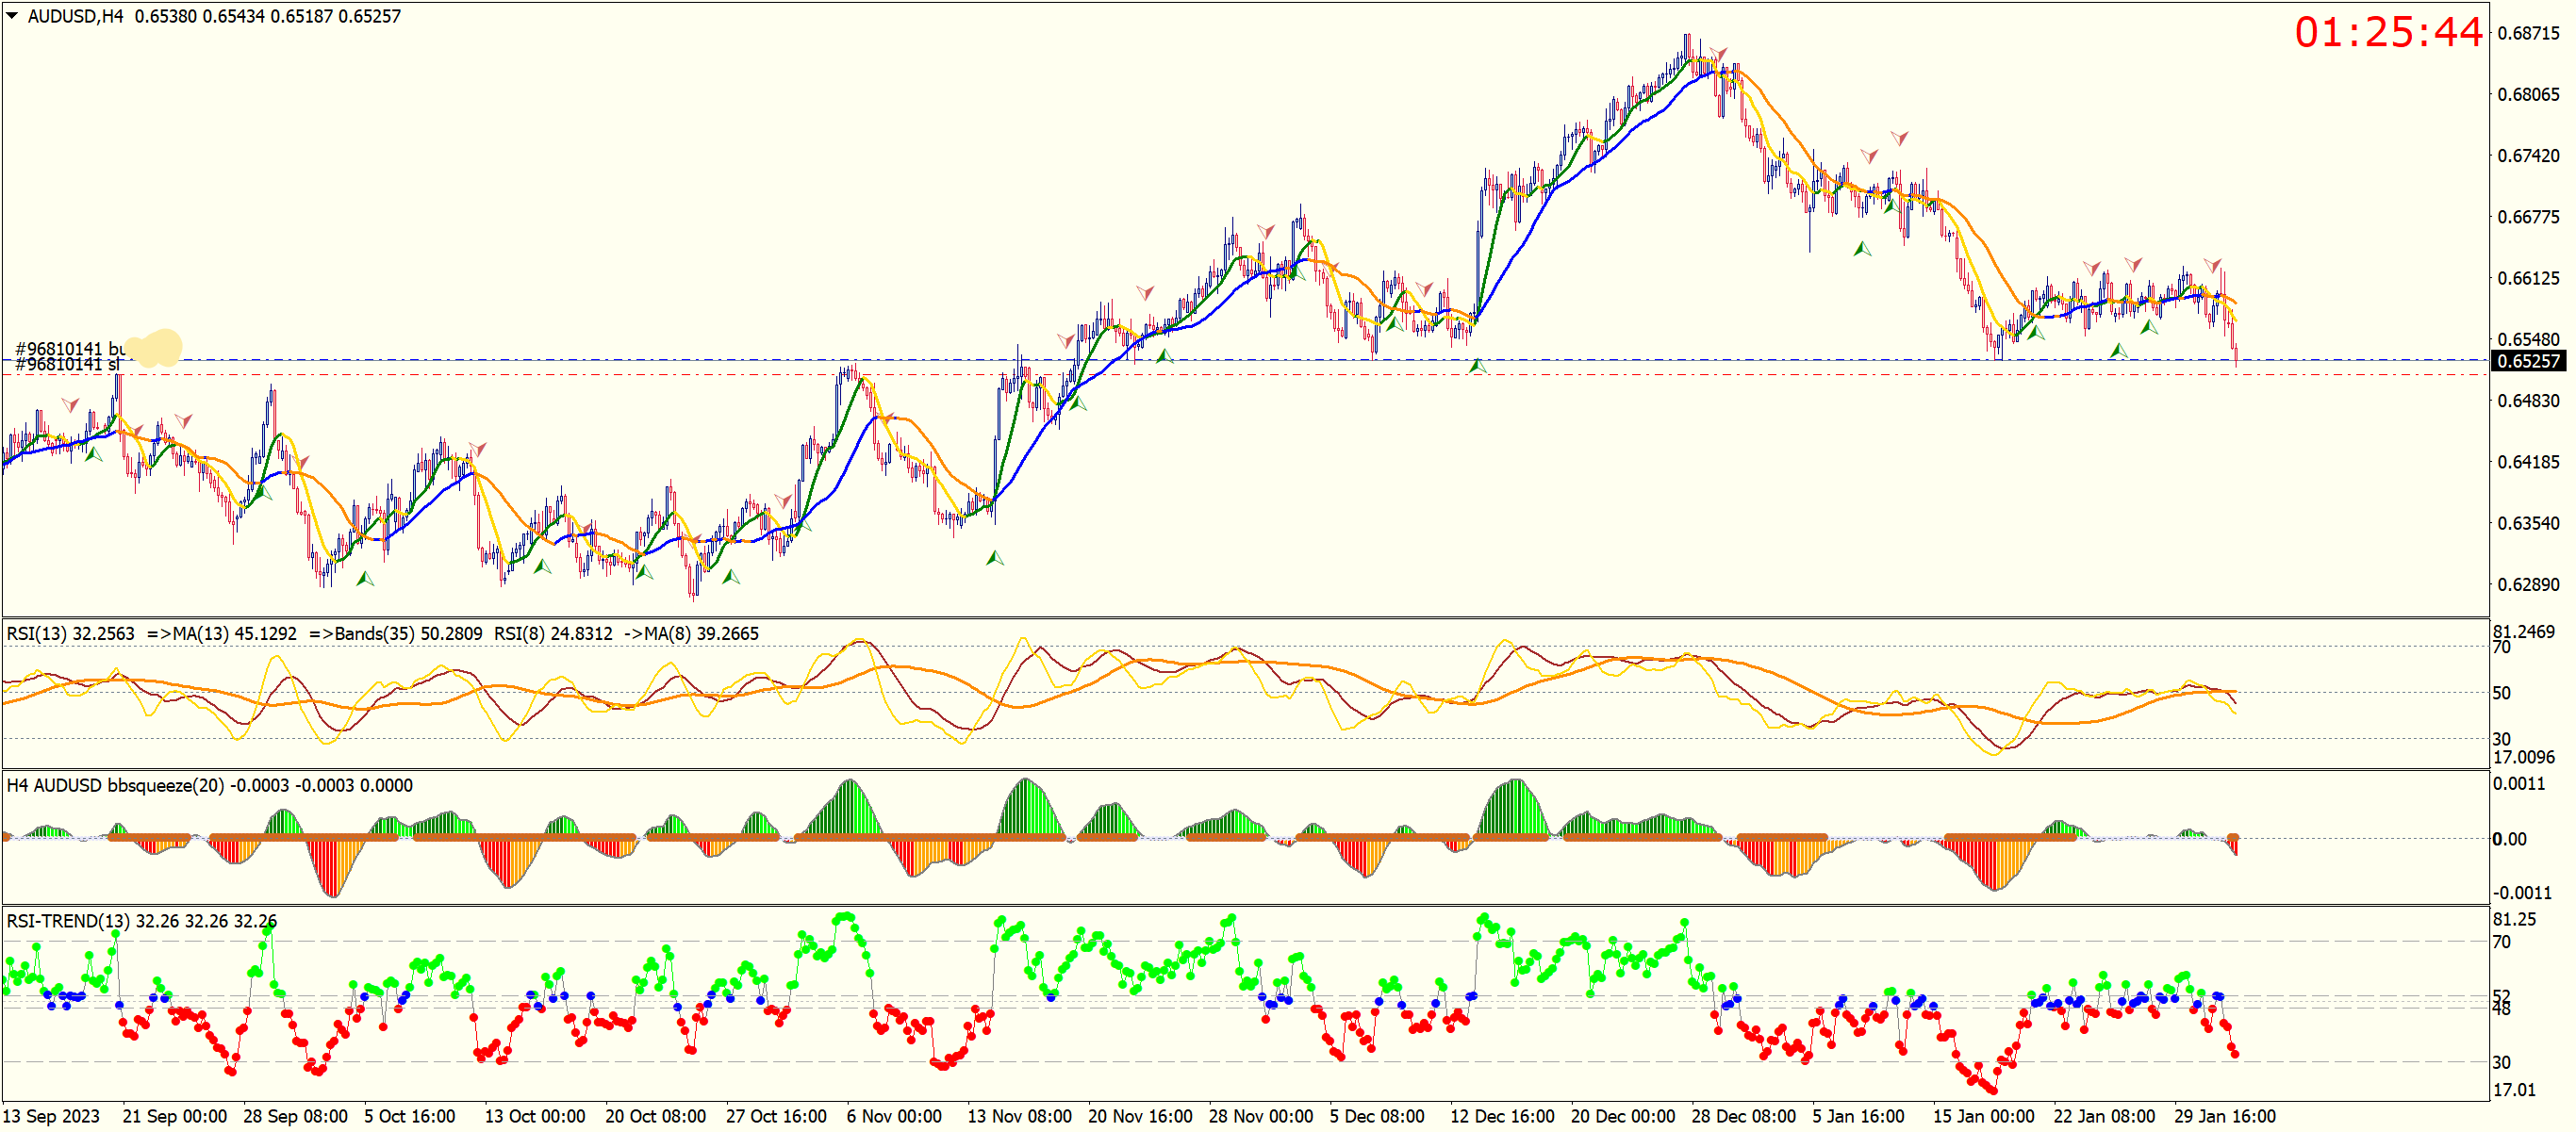Click the triangle before AUDUSD,H4 title

point(12,15)
